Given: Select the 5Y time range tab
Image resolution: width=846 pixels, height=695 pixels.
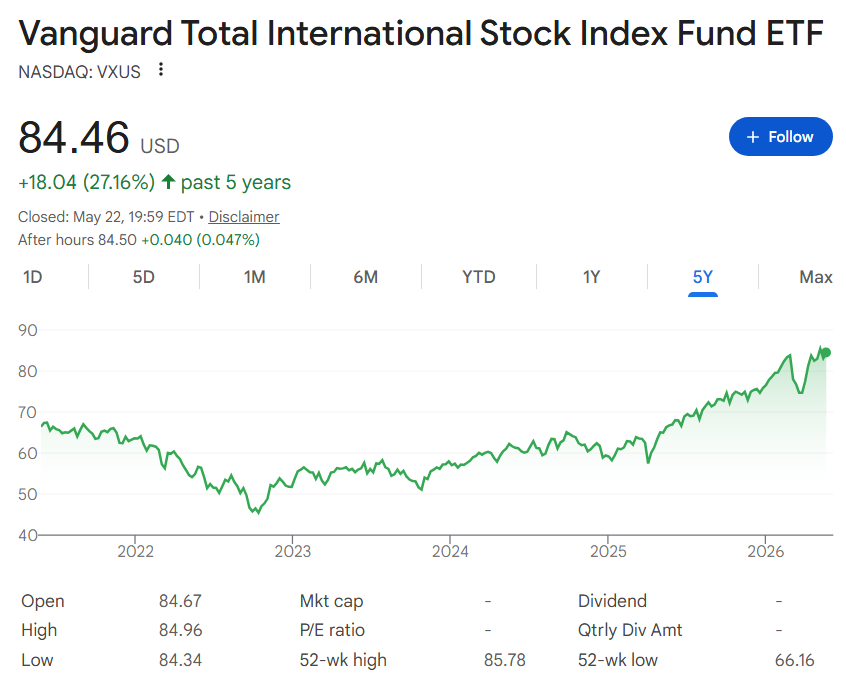Looking at the screenshot, I should pyautogui.click(x=702, y=277).
